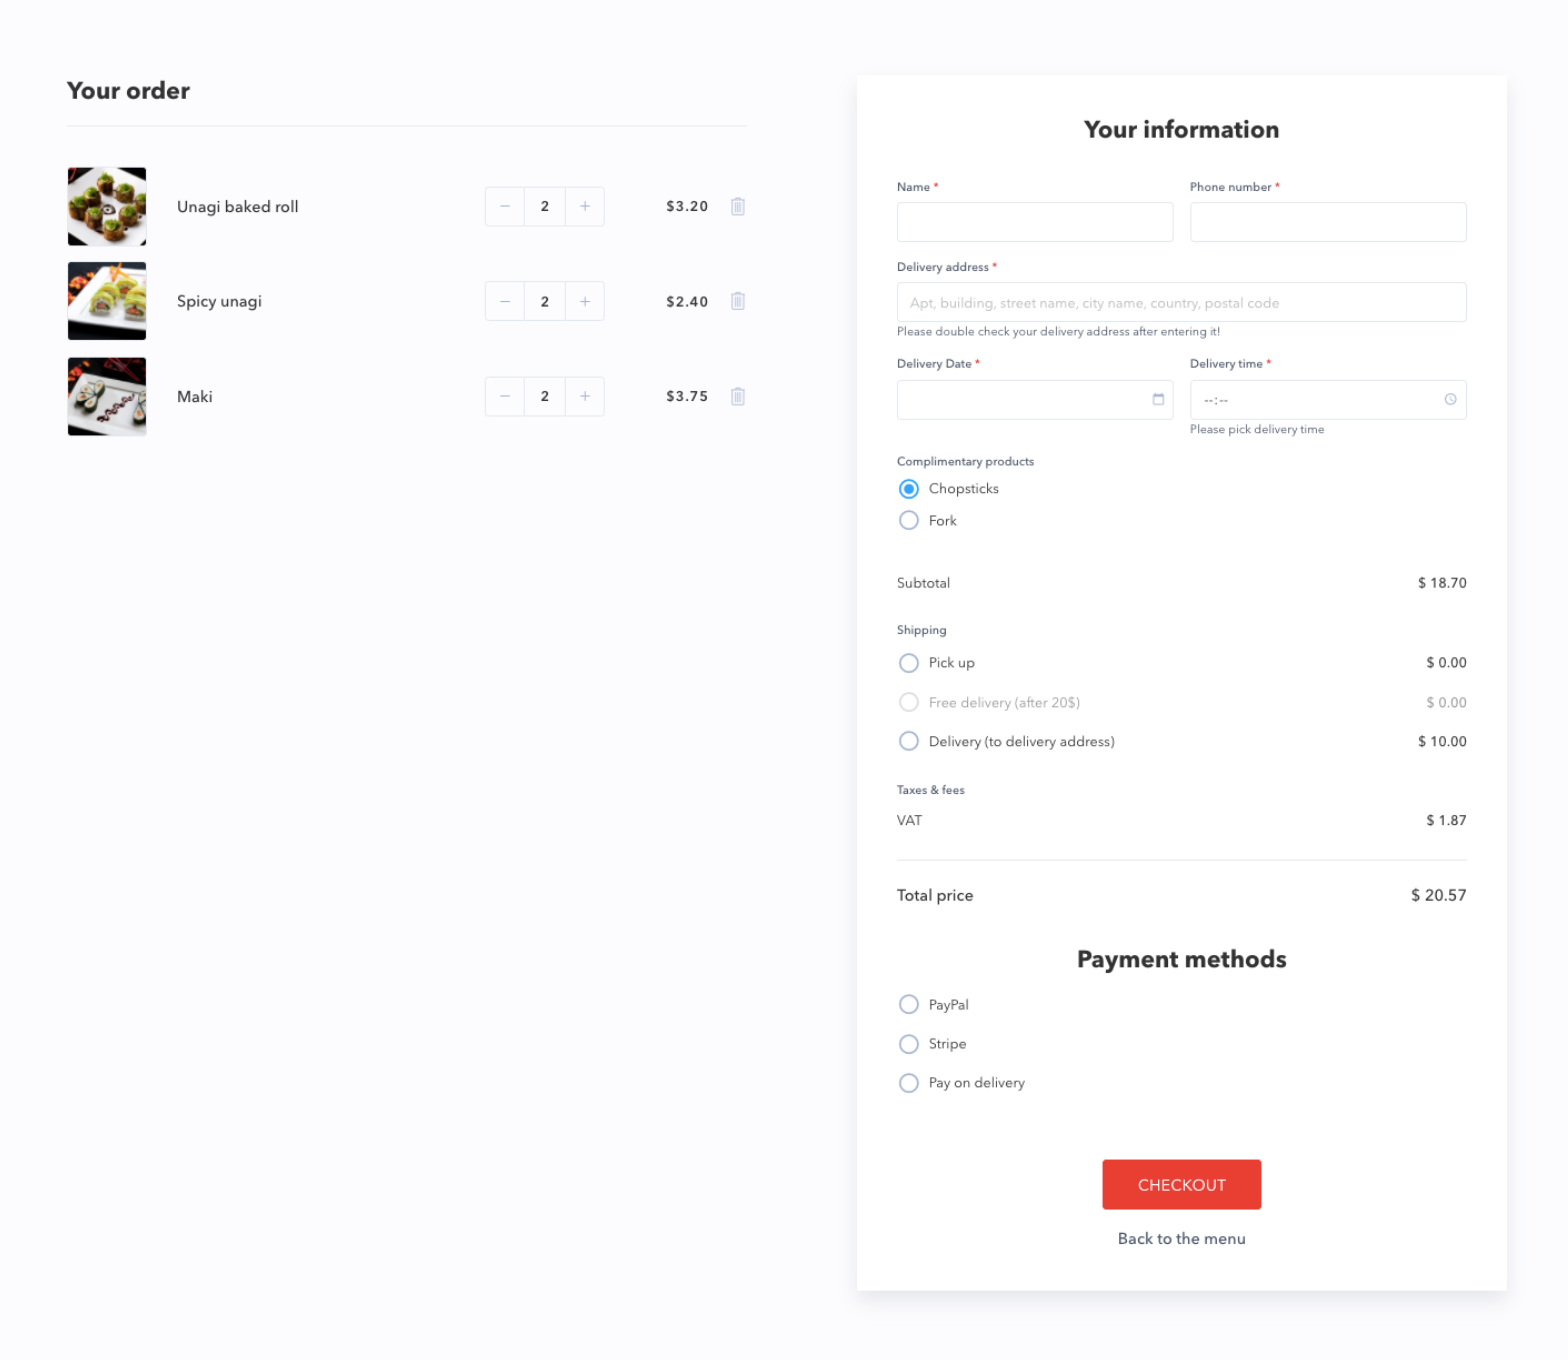Click the Spicy unagi item name
1568x1360 pixels.
click(219, 301)
